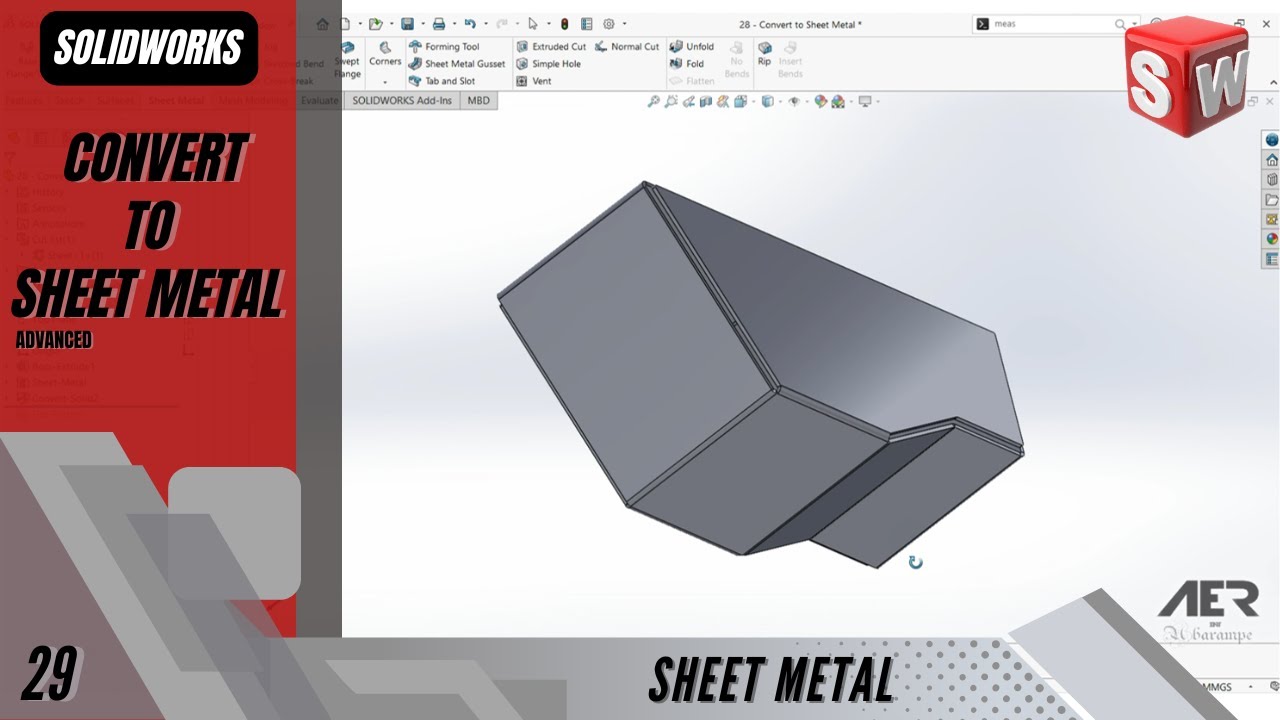This screenshot has width=1280, height=720.
Task: Rebuild the model with the traffic light icon
Action: [564, 24]
